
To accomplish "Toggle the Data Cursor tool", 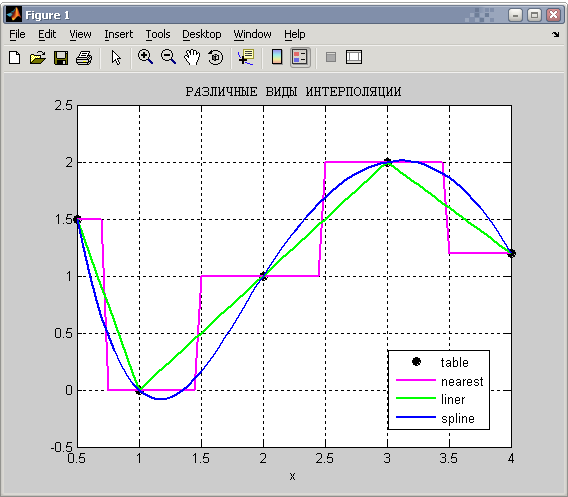I will point(246,57).
